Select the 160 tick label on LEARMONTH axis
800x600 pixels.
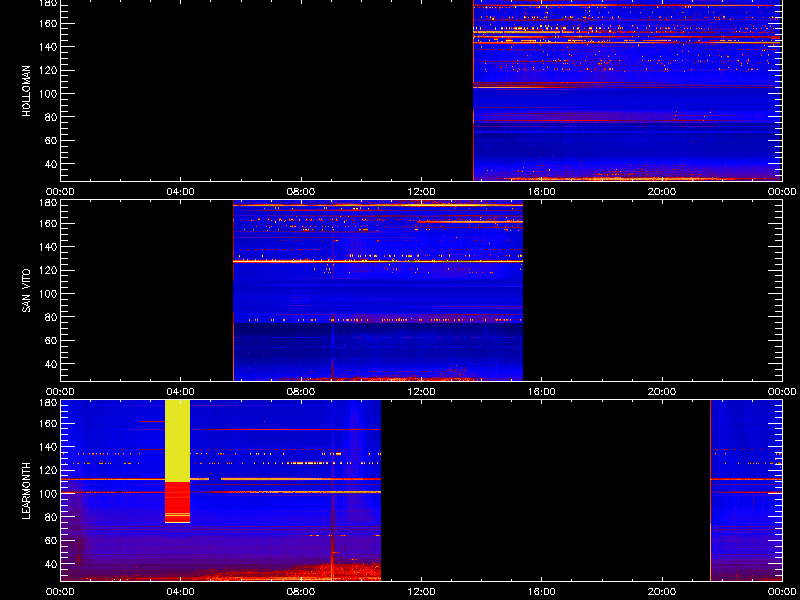click(x=47, y=423)
